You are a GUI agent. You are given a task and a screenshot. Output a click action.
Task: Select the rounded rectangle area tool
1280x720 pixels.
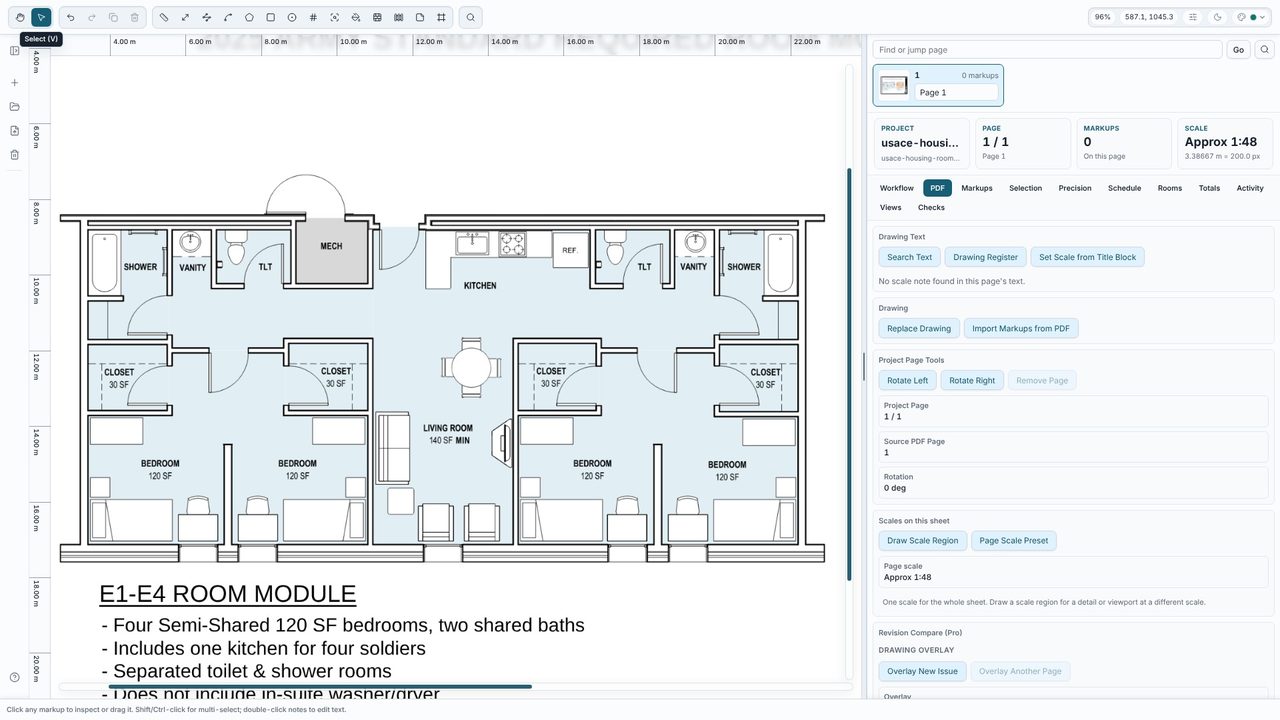[x=270, y=17]
